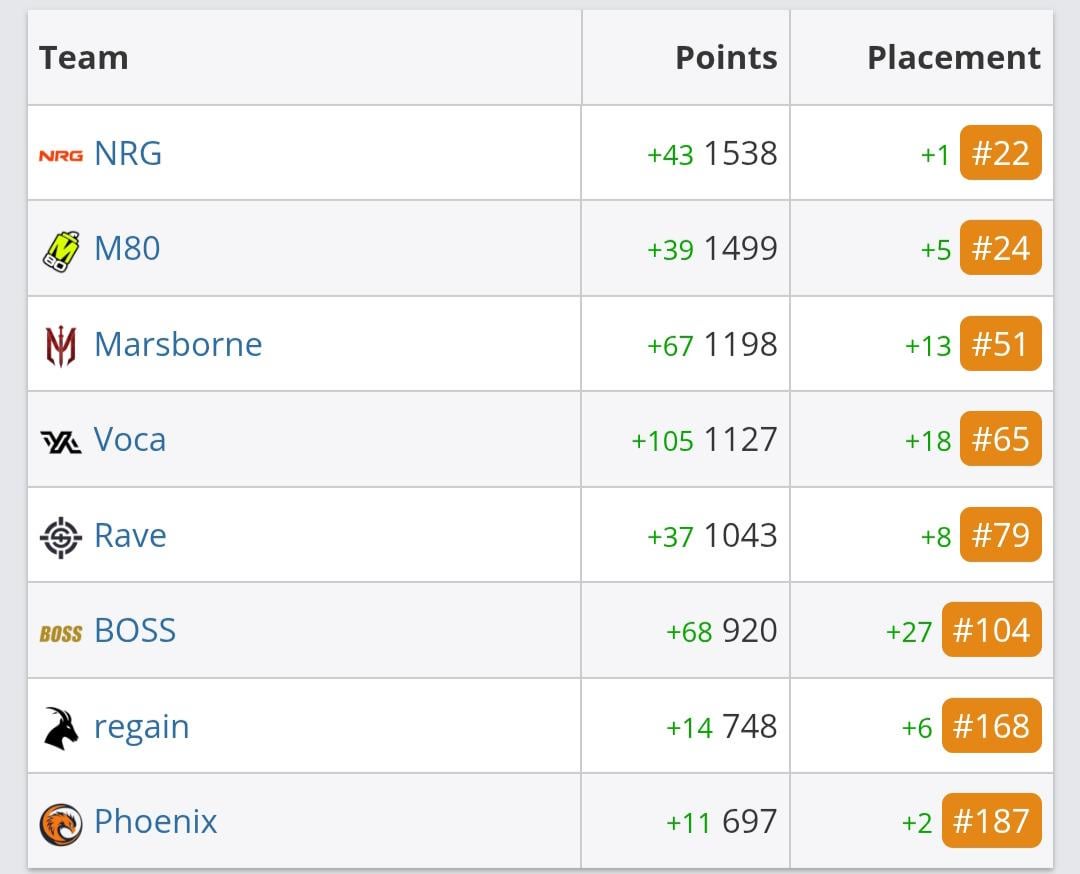The width and height of the screenshot is (1080, 874).
Task: Click the Marsborne trident logo icon
Action: coord(60,346)
